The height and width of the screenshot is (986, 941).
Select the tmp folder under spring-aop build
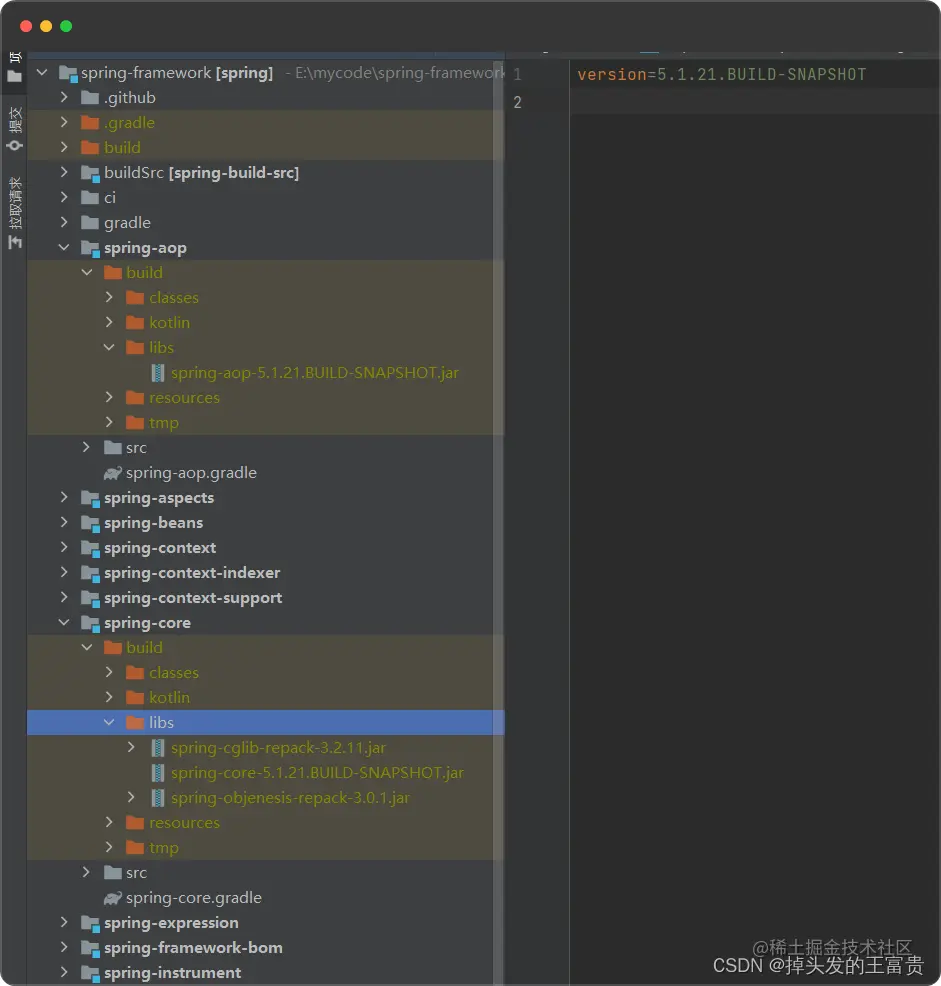(164, 423)
